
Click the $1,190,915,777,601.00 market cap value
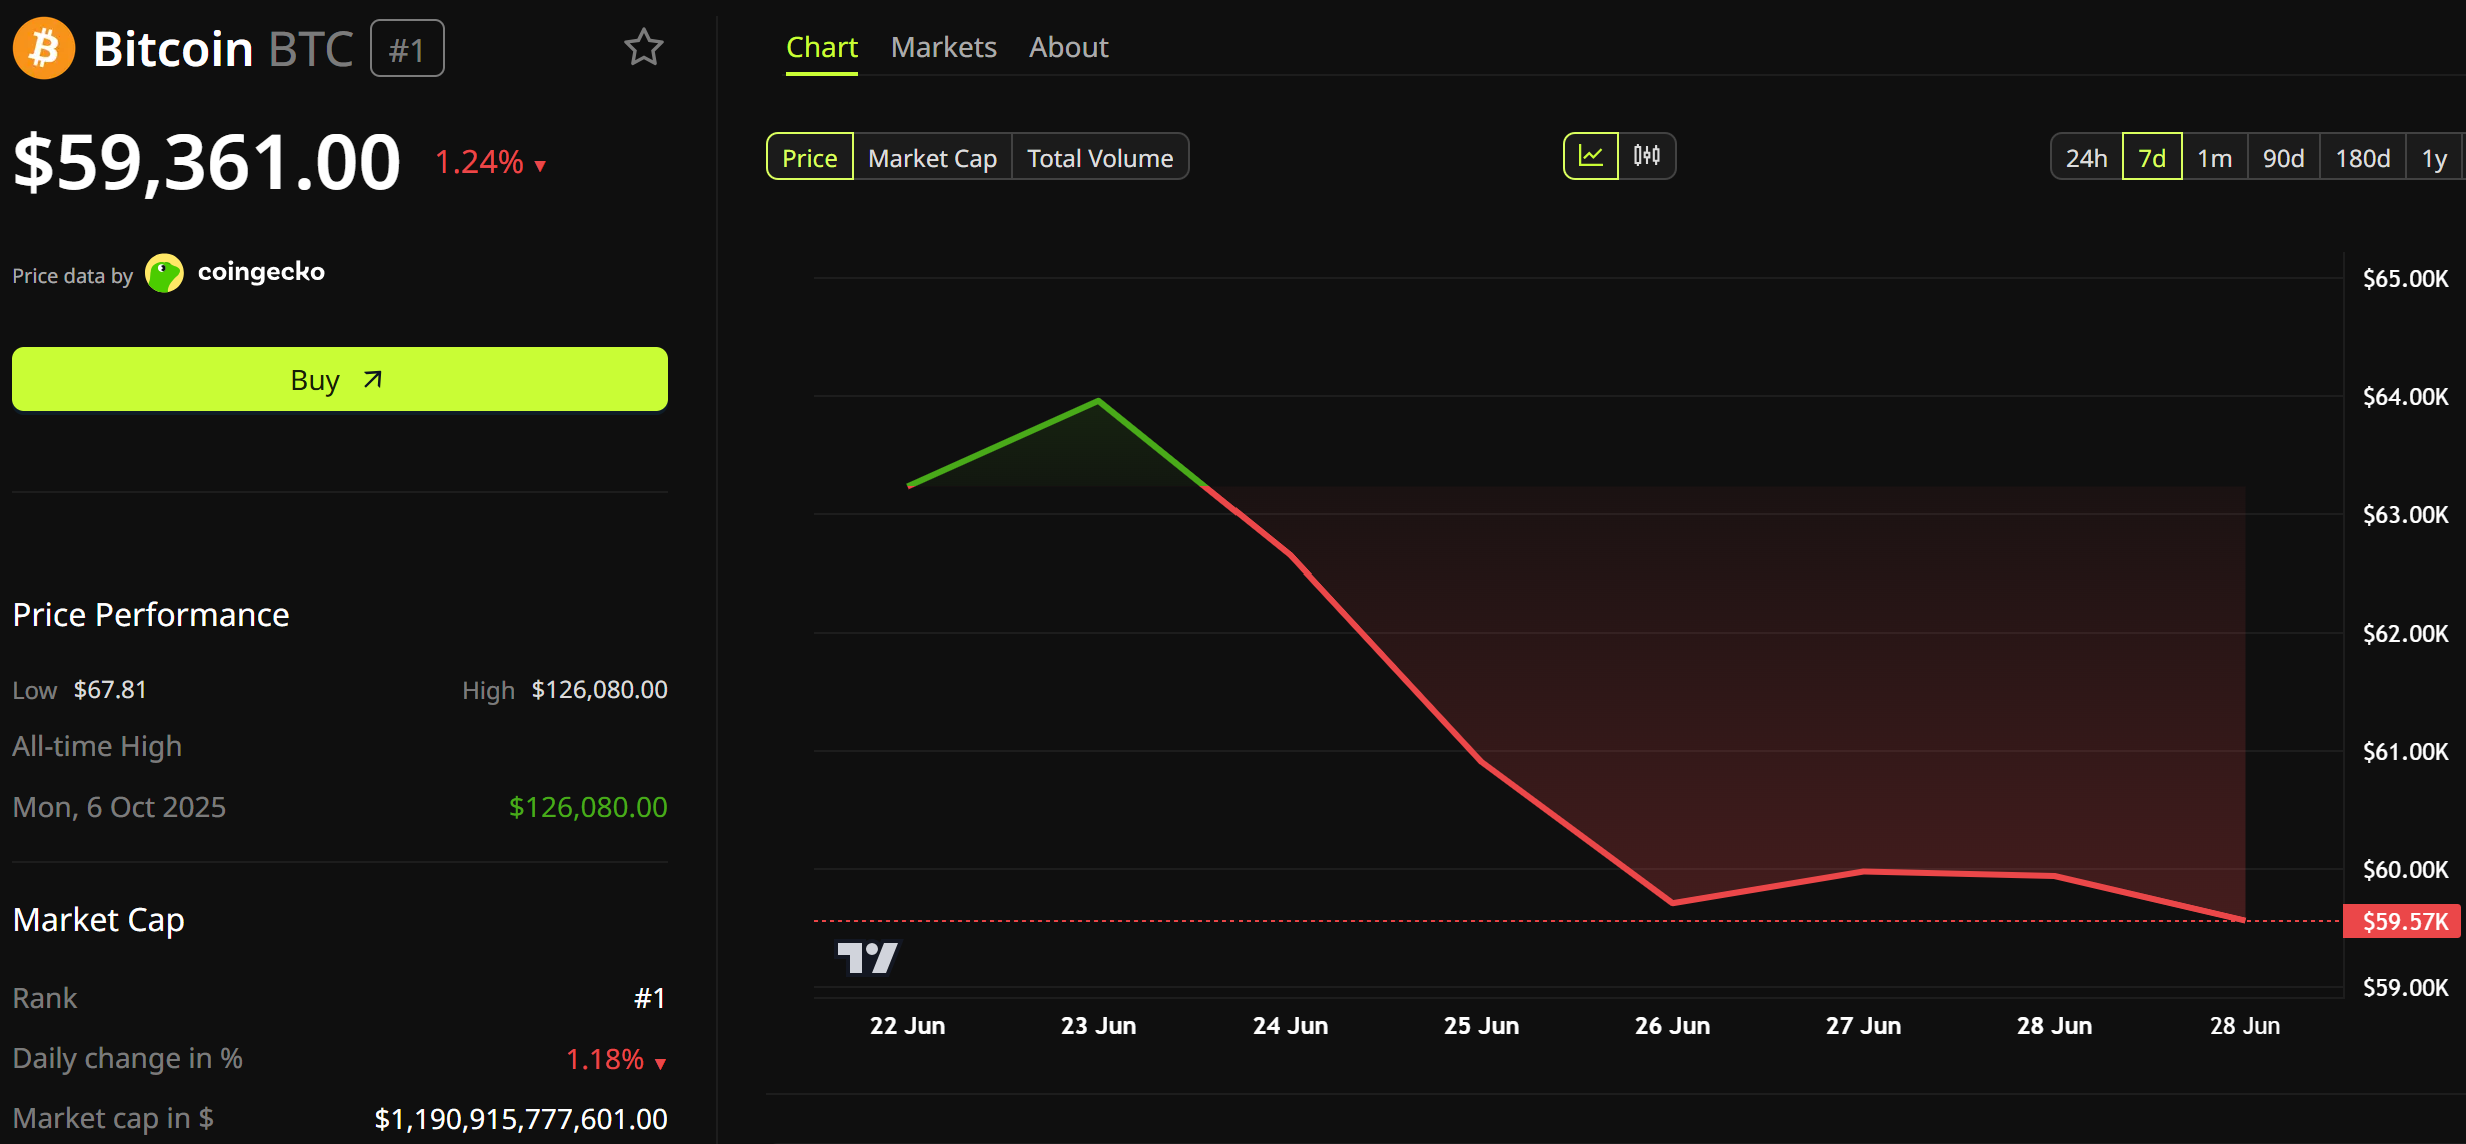click(521, 1119)
